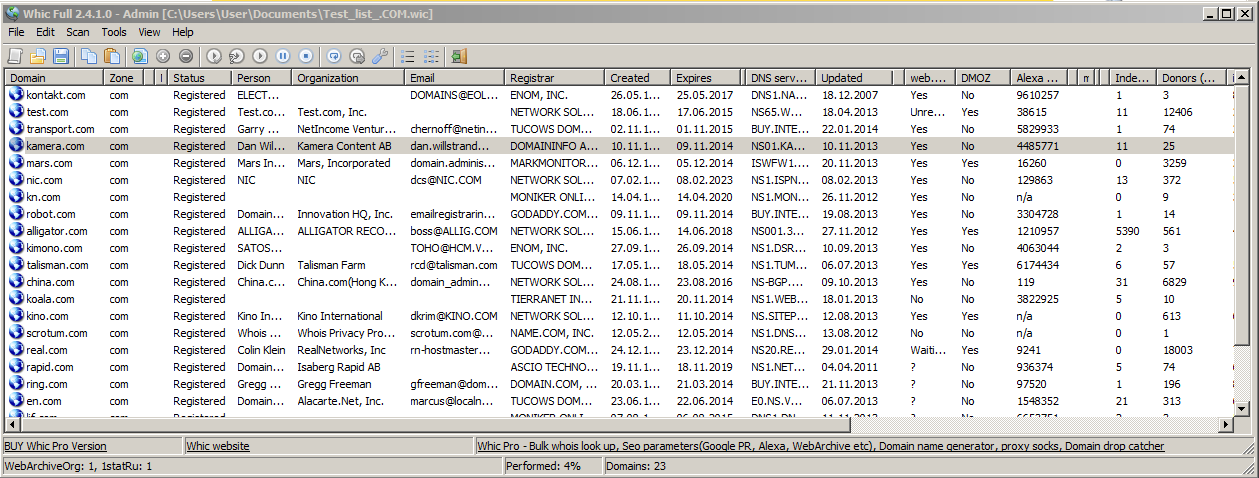Screen dimensions: 1259x478
Task: Select the kontakt.com domain row
Action: [617, 95]
